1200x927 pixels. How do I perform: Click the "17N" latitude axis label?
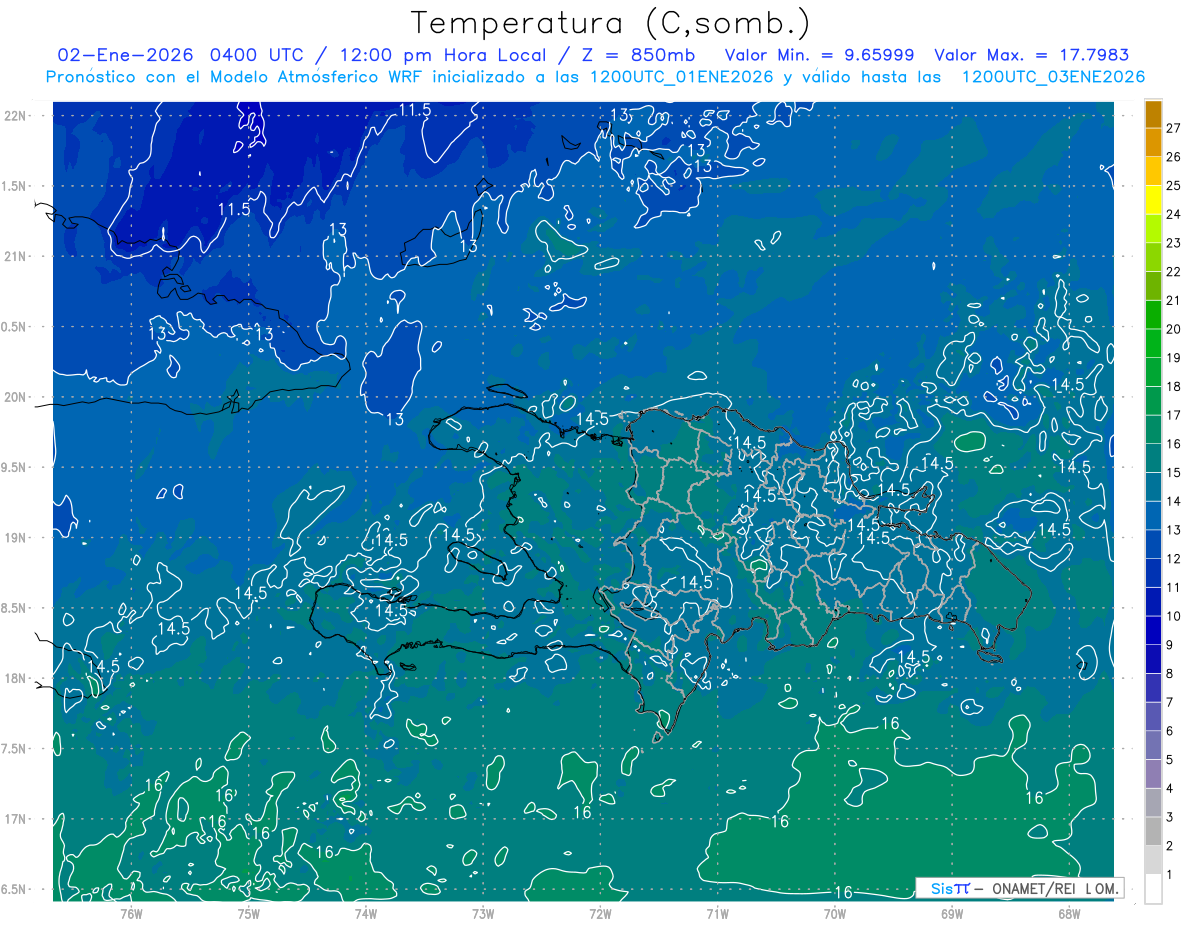click(x=16, y=819)
